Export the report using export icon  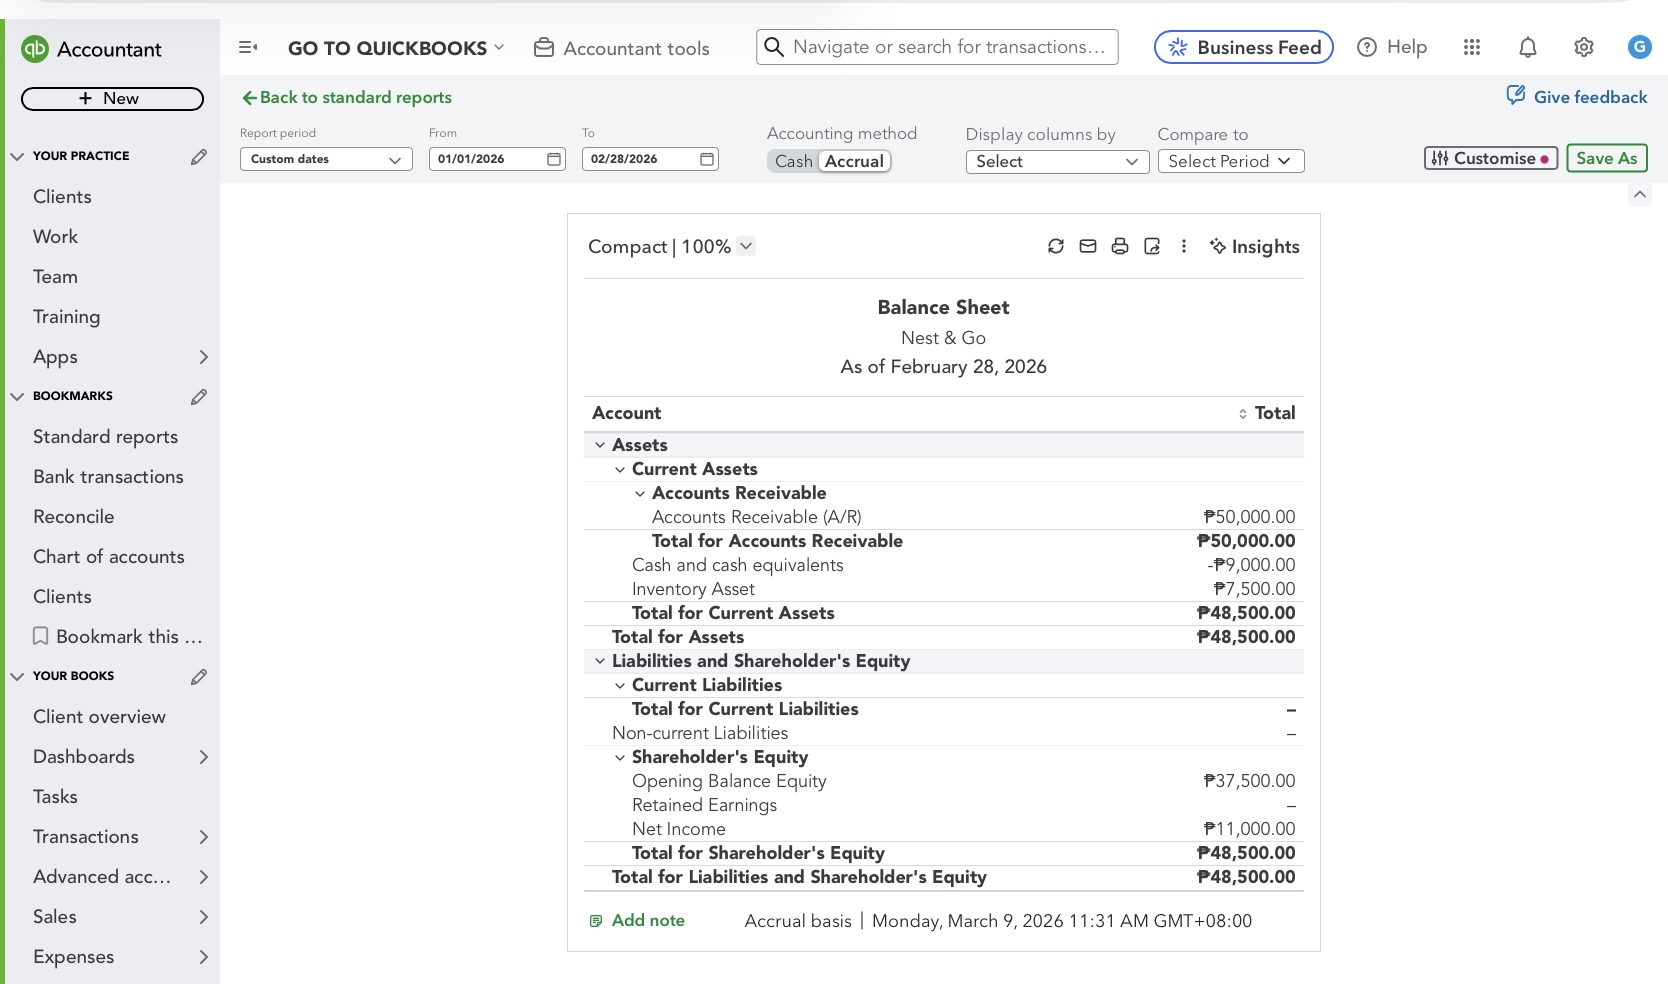coord(1152,246)
